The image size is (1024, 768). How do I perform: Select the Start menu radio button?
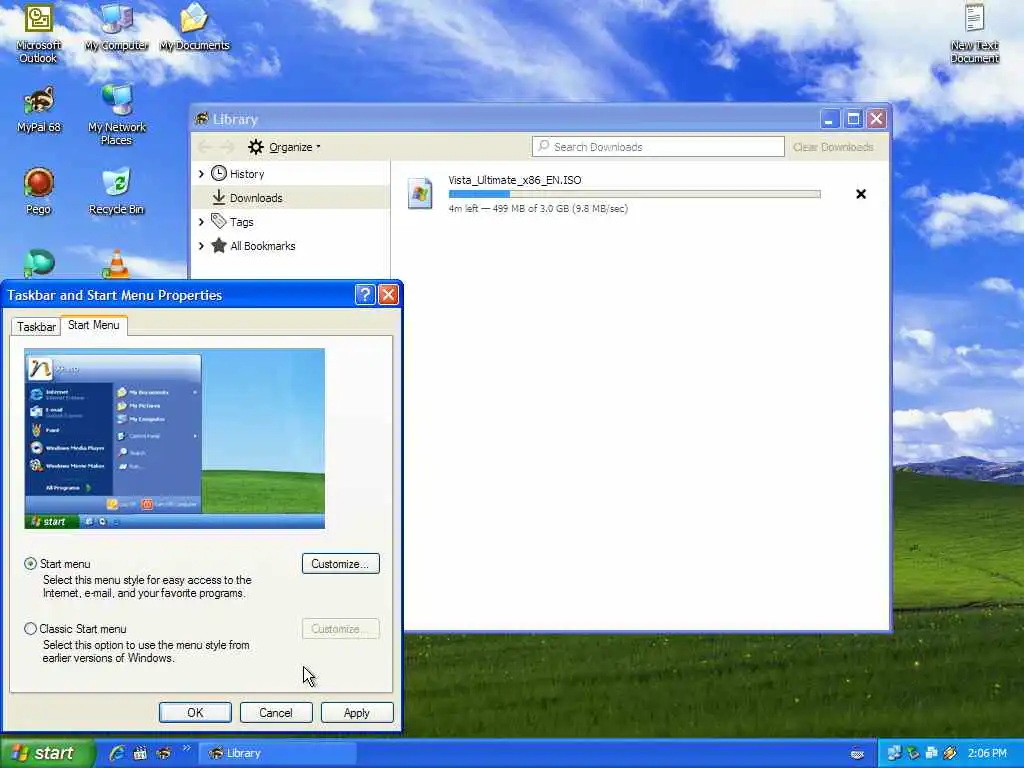pos(30,564)
